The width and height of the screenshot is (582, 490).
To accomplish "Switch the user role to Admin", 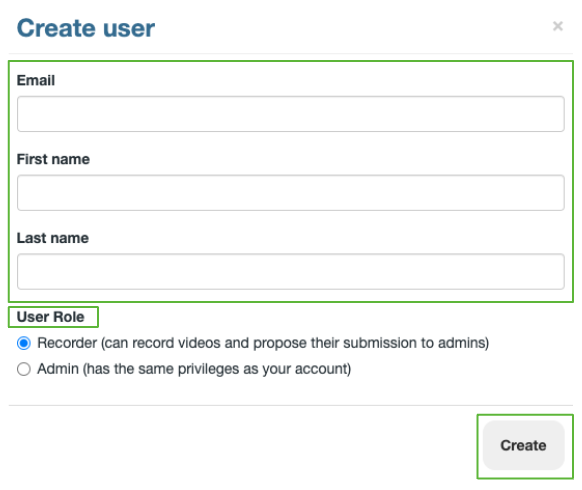I will pyautogui.click(x=24, y=369).
